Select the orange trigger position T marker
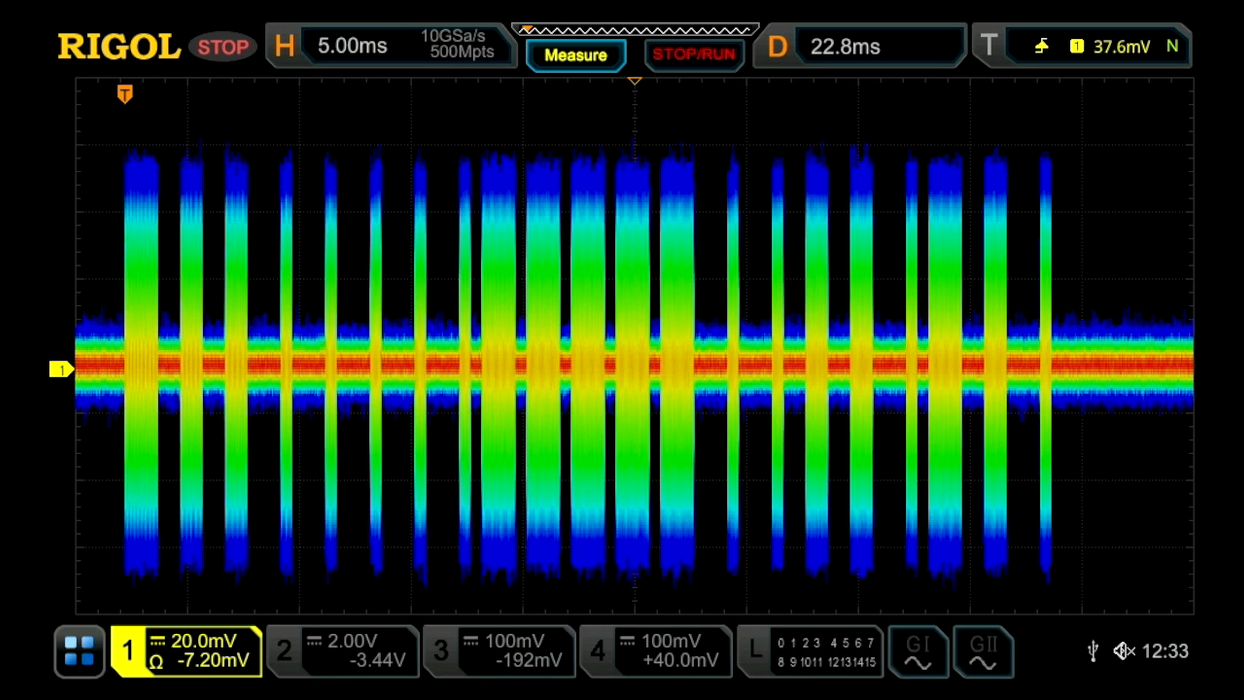 click(125, 94)
